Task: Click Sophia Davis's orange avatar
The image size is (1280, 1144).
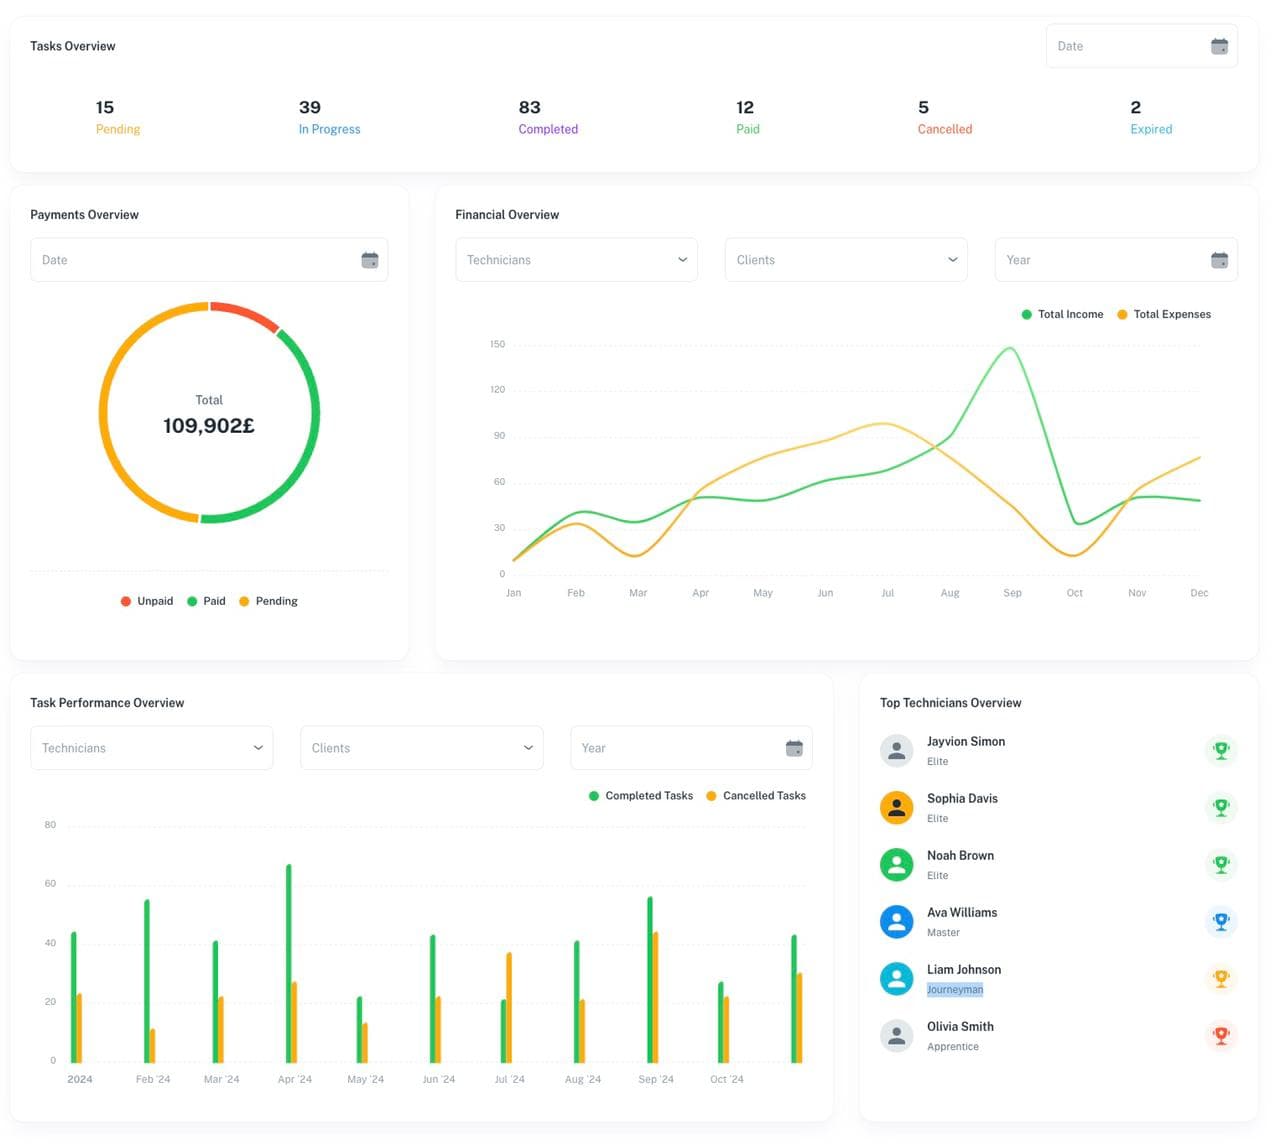Action: (x=896, y=807)
